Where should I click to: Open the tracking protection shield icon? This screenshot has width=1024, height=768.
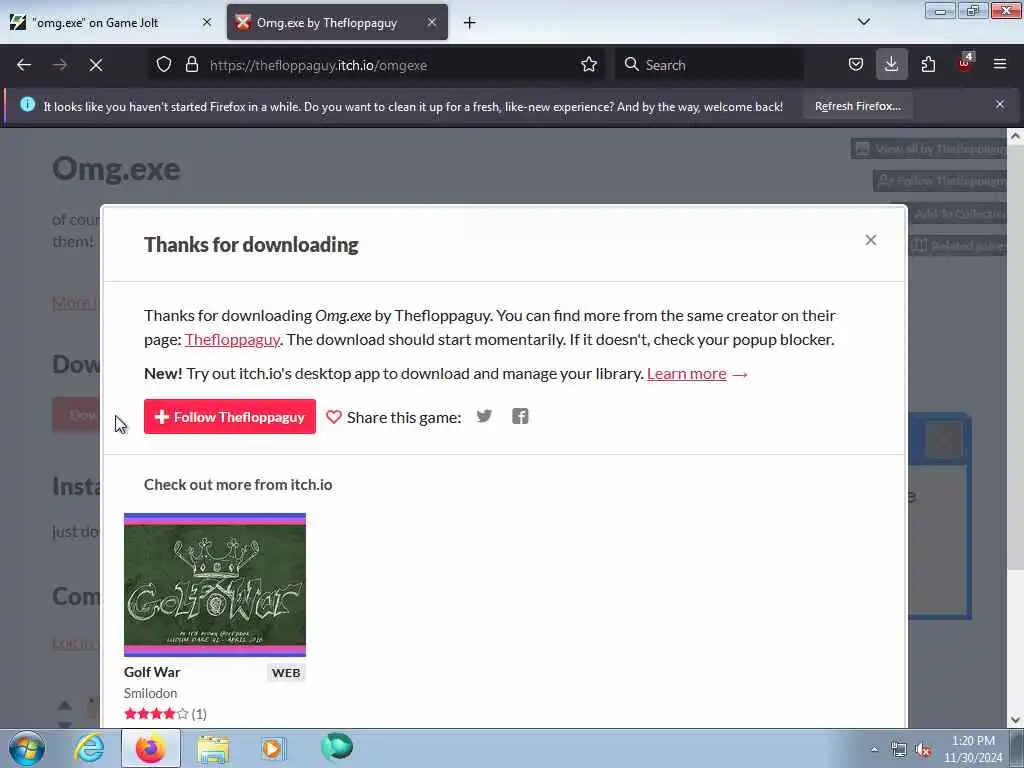tap(164, 65)
